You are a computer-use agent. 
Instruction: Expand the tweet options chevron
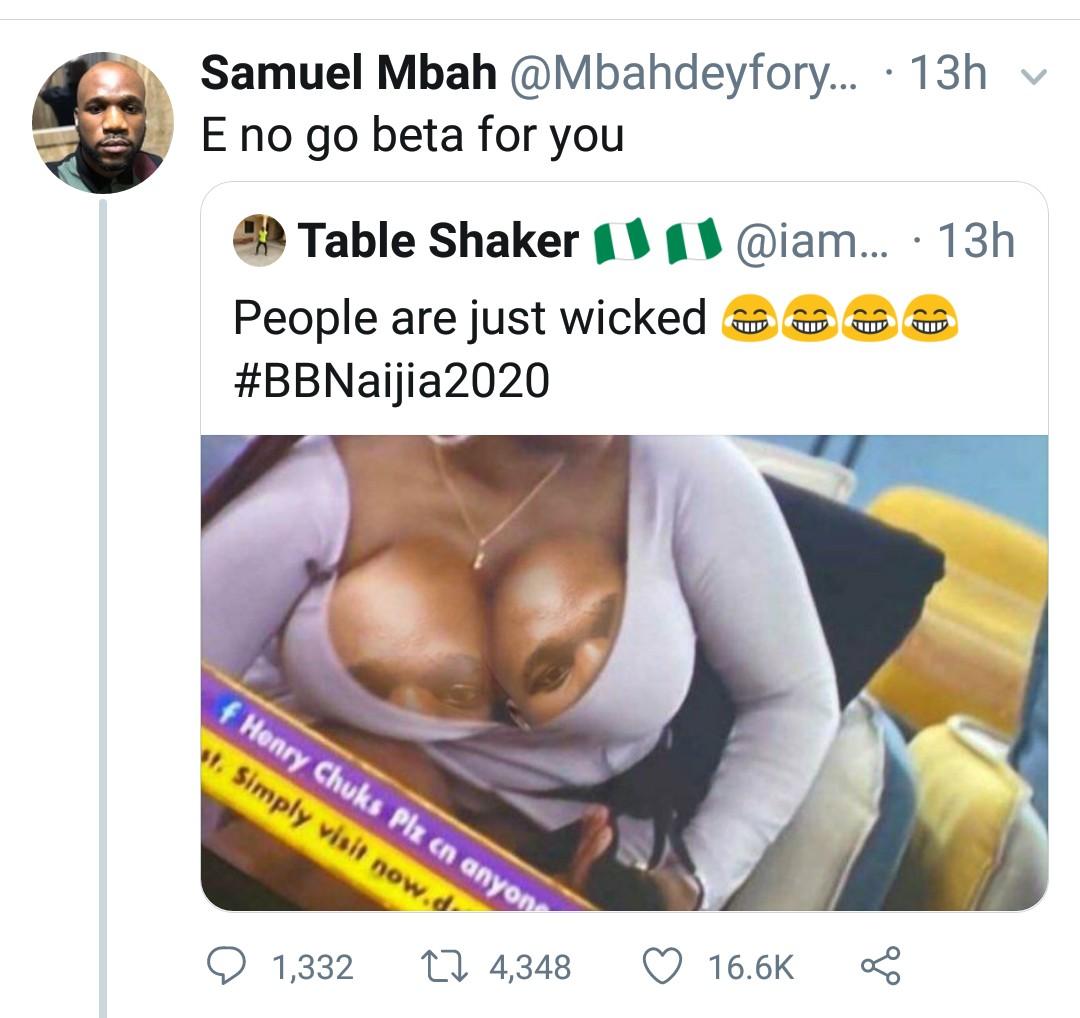[x=1036, y=77]
